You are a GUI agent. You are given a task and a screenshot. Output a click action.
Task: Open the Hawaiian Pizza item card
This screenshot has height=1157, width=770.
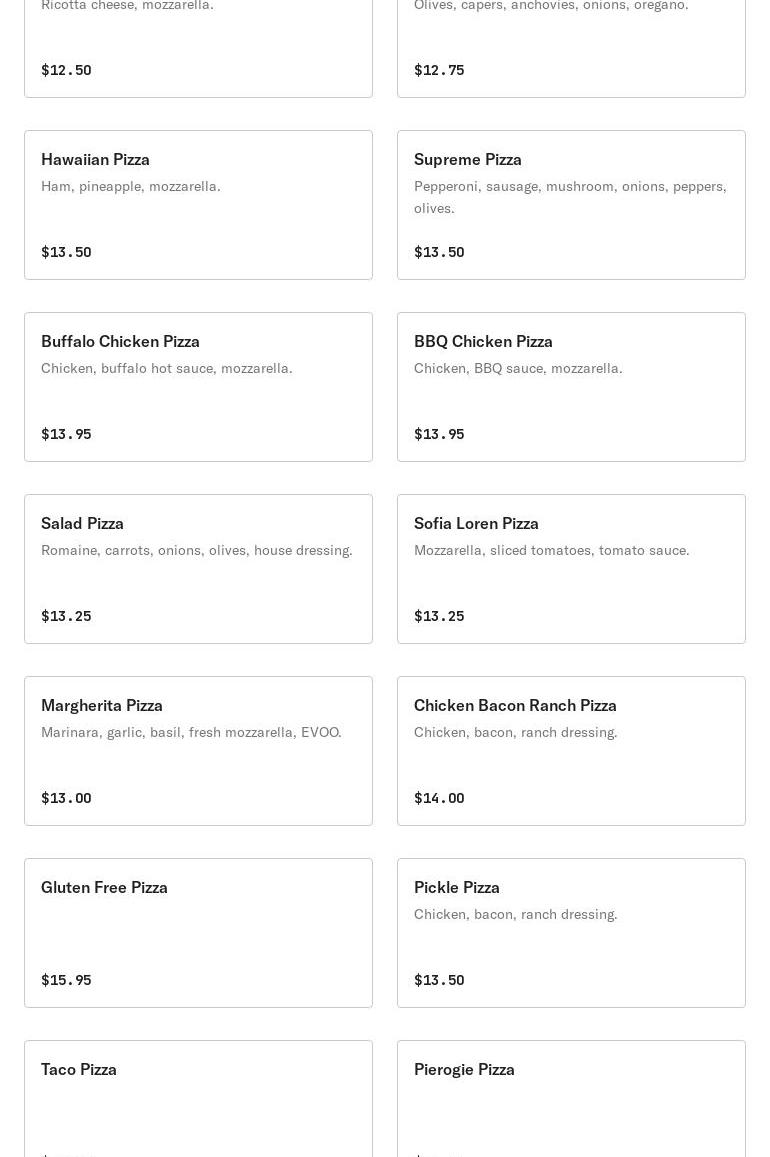point(198,205)
